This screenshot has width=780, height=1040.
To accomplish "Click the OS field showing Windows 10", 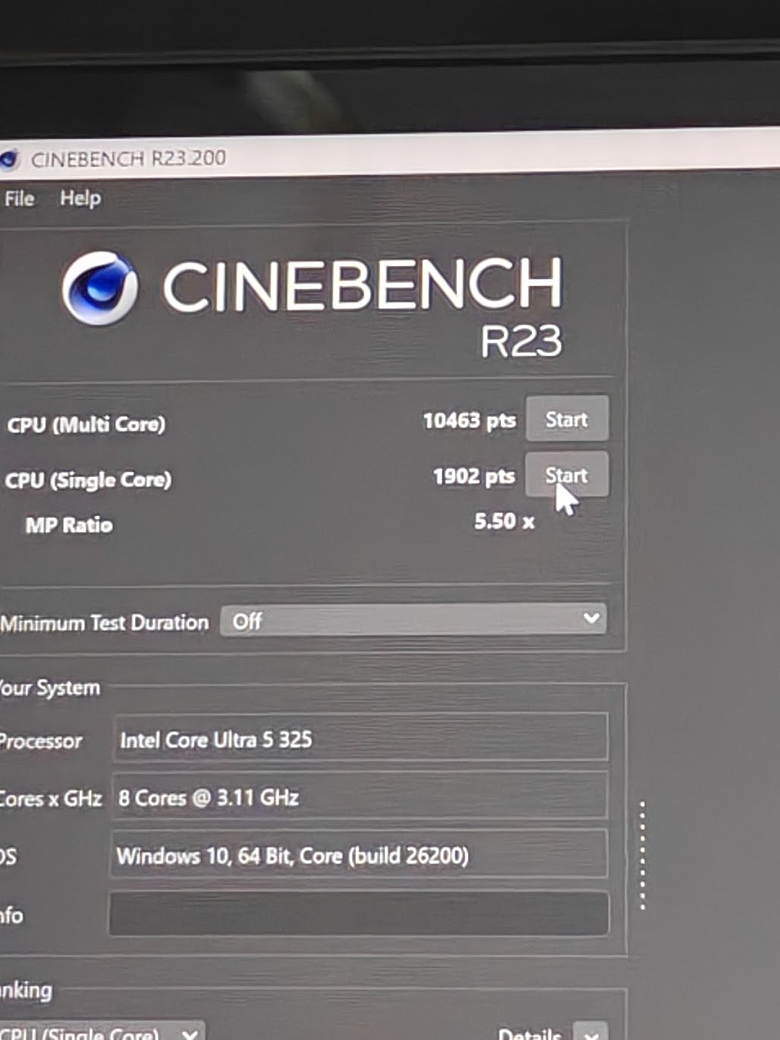I will [x=358, y=854].
